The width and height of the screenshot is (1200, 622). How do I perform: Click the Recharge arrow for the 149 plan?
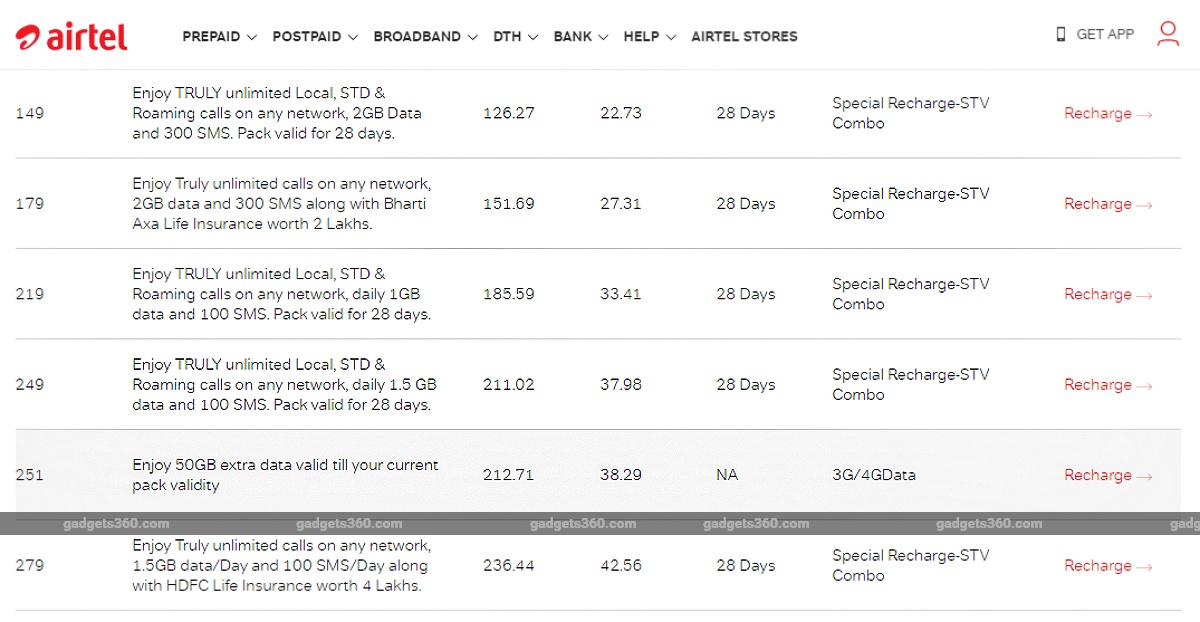[1107, 113]
